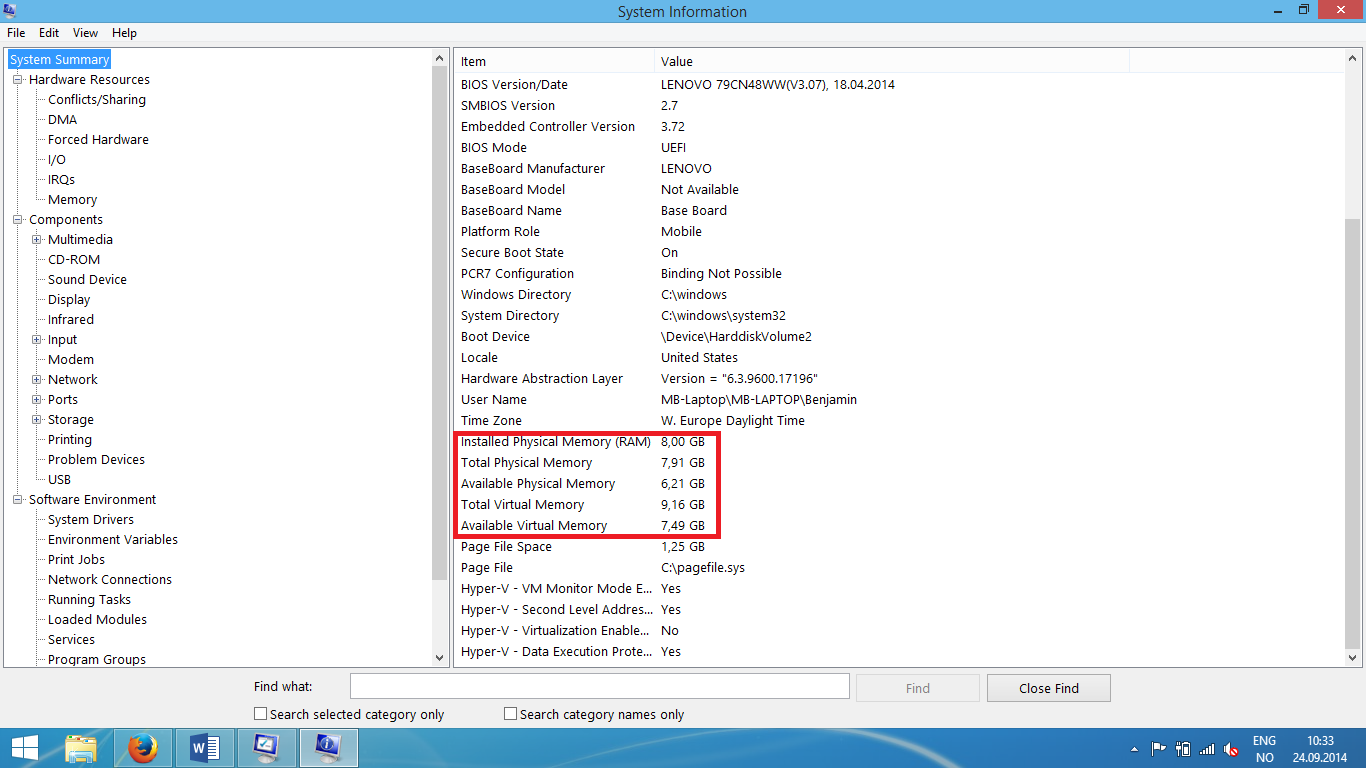Select the BIOS Version/Date row

899,85
